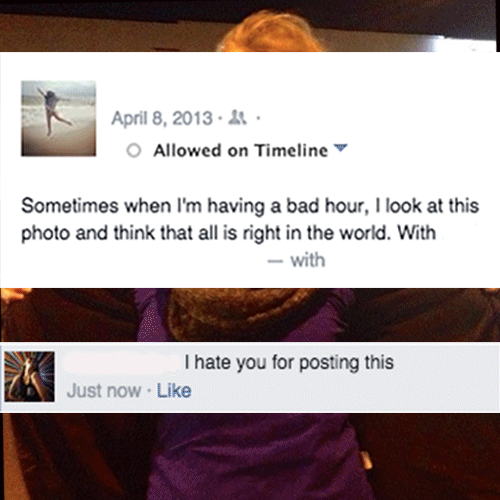500x500 pixels.
Task: Open the poster's beach profile picture
Action: [59, 118]
